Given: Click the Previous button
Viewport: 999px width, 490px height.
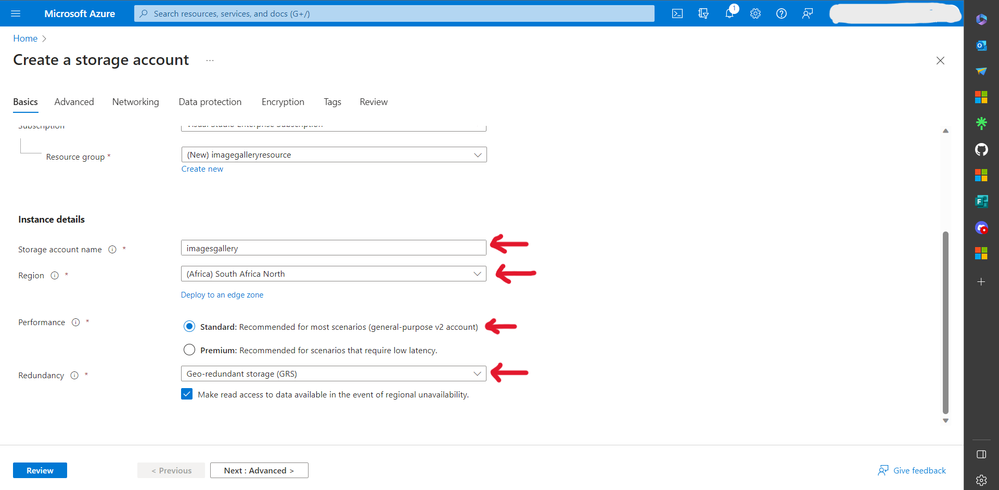Looking at the screenshot, I should coord(171,470).
